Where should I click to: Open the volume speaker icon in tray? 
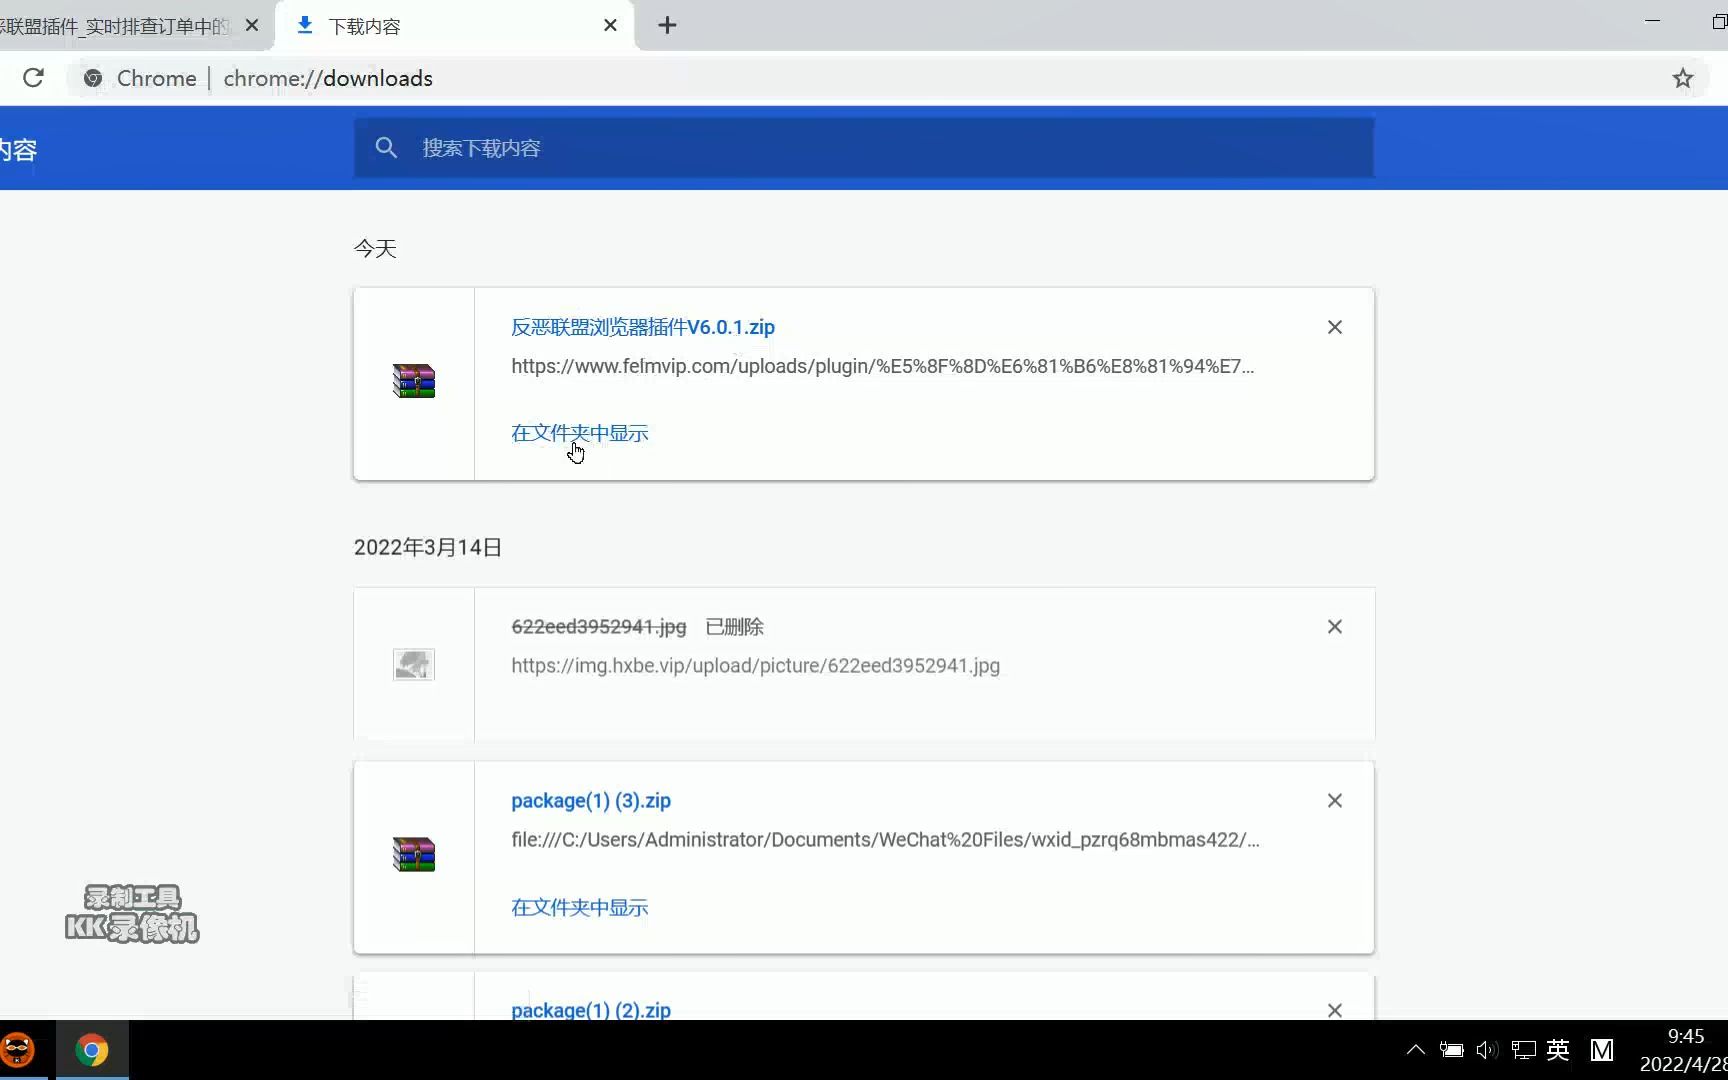tap(1487, 1050)
